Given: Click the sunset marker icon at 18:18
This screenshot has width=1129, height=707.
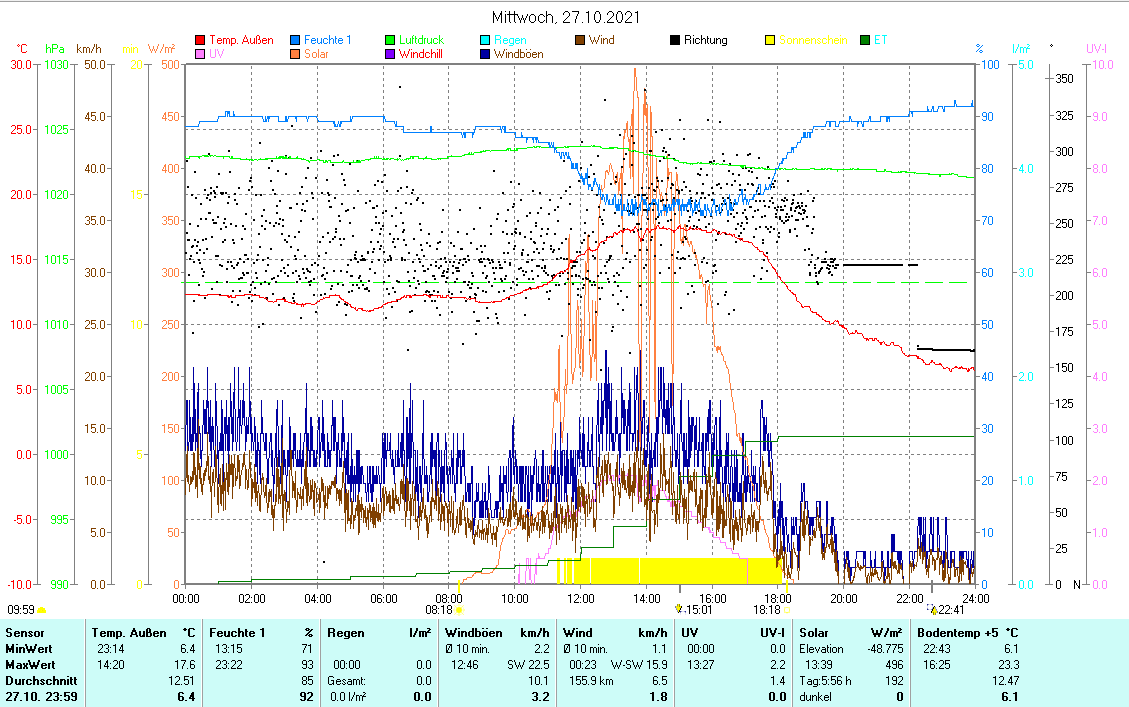Looking at the screenshot, I should (787, 609).
